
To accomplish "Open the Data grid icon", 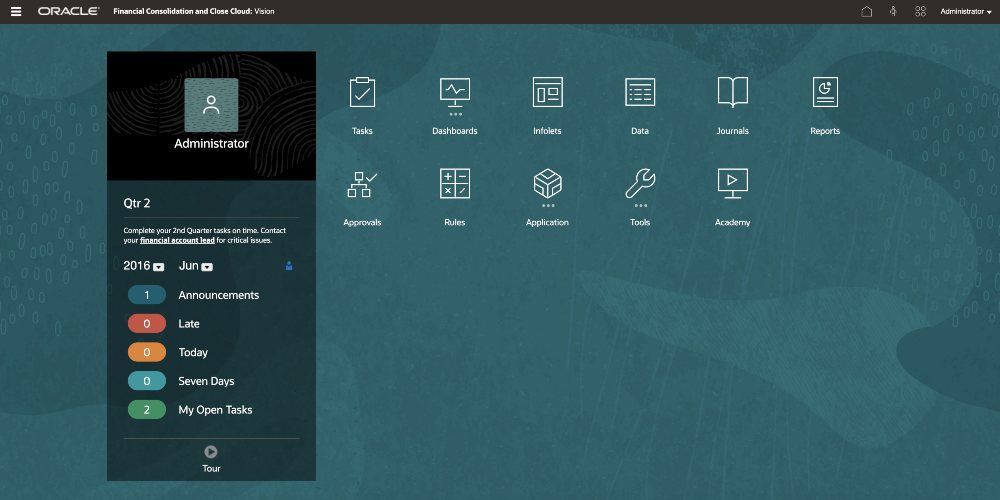I will 640,93.
